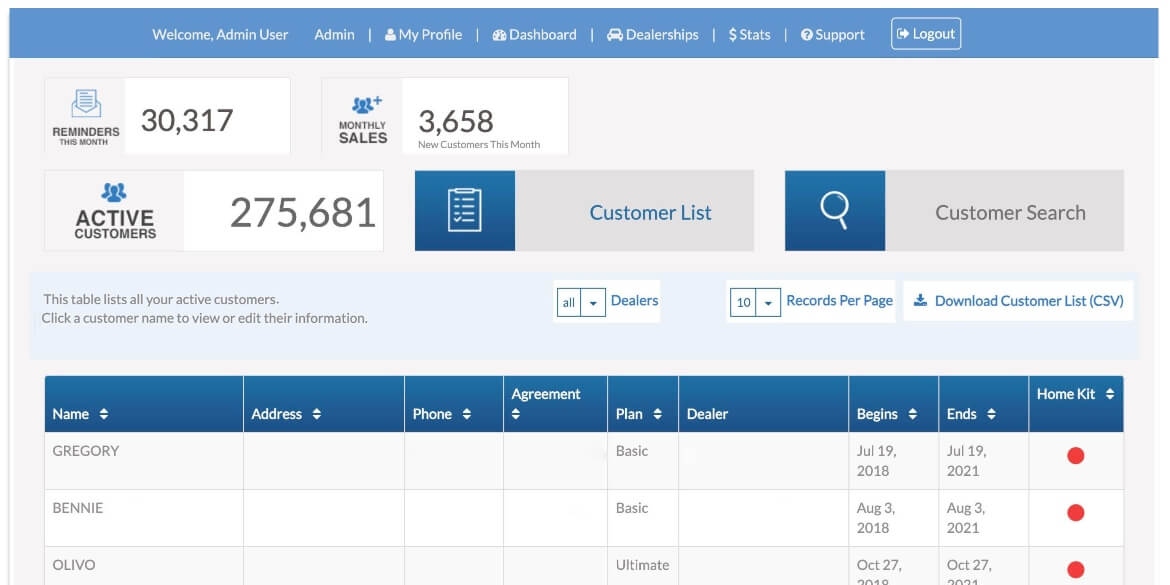
Task: Click the Active Customers group icon
Action: click(115, 192)
